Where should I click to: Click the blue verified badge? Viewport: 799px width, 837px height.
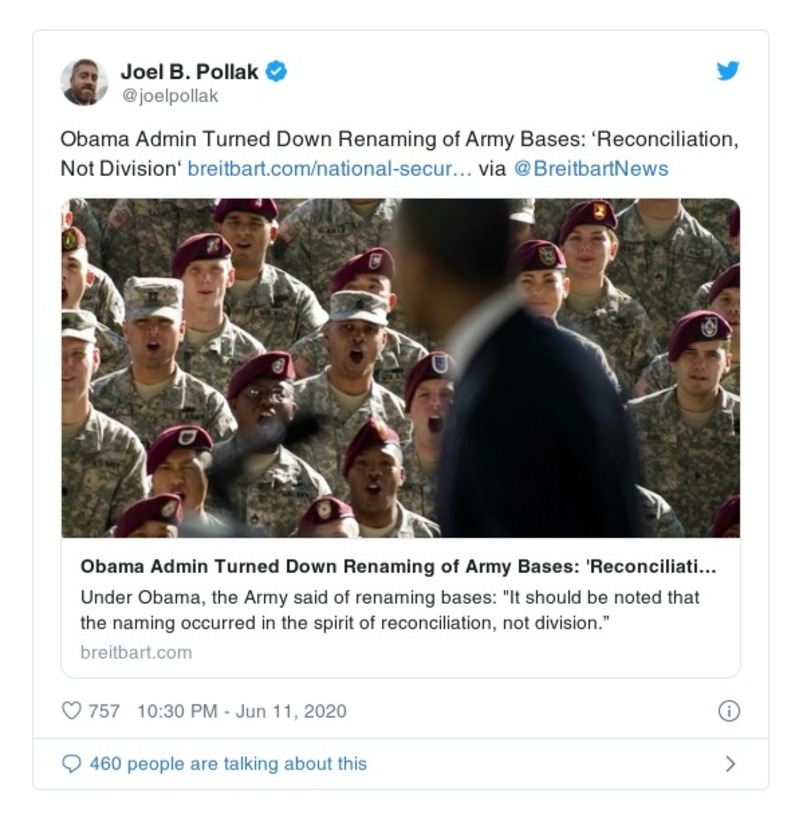(x=279, y=71)
